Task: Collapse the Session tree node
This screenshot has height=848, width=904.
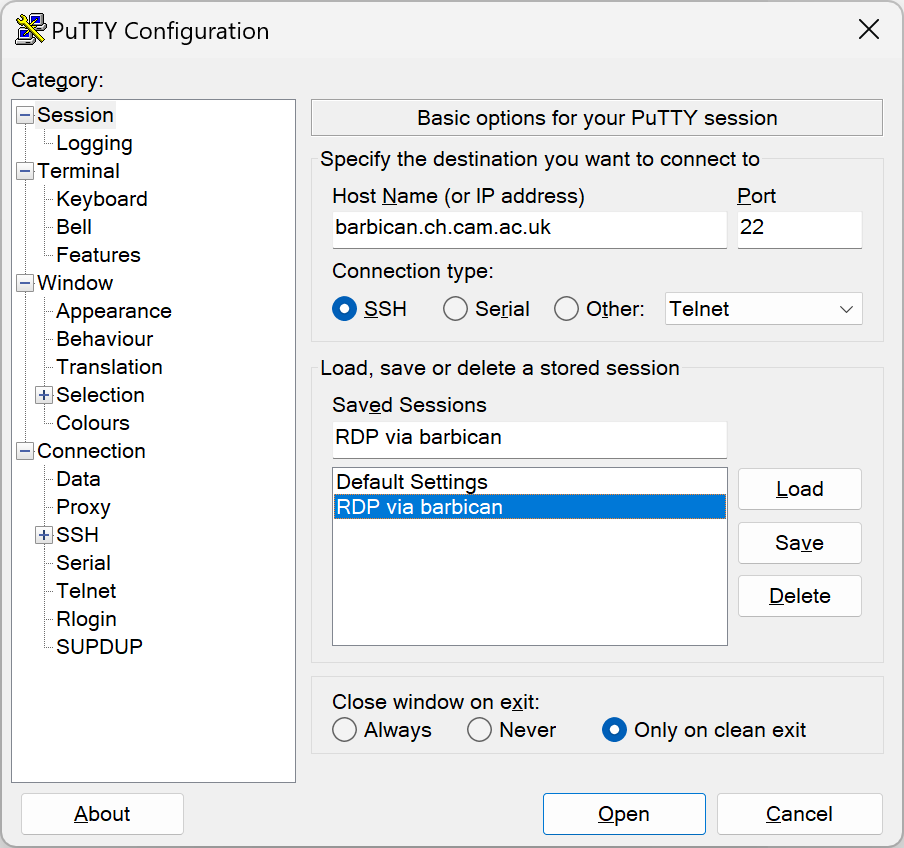Action: click(25, 115)
